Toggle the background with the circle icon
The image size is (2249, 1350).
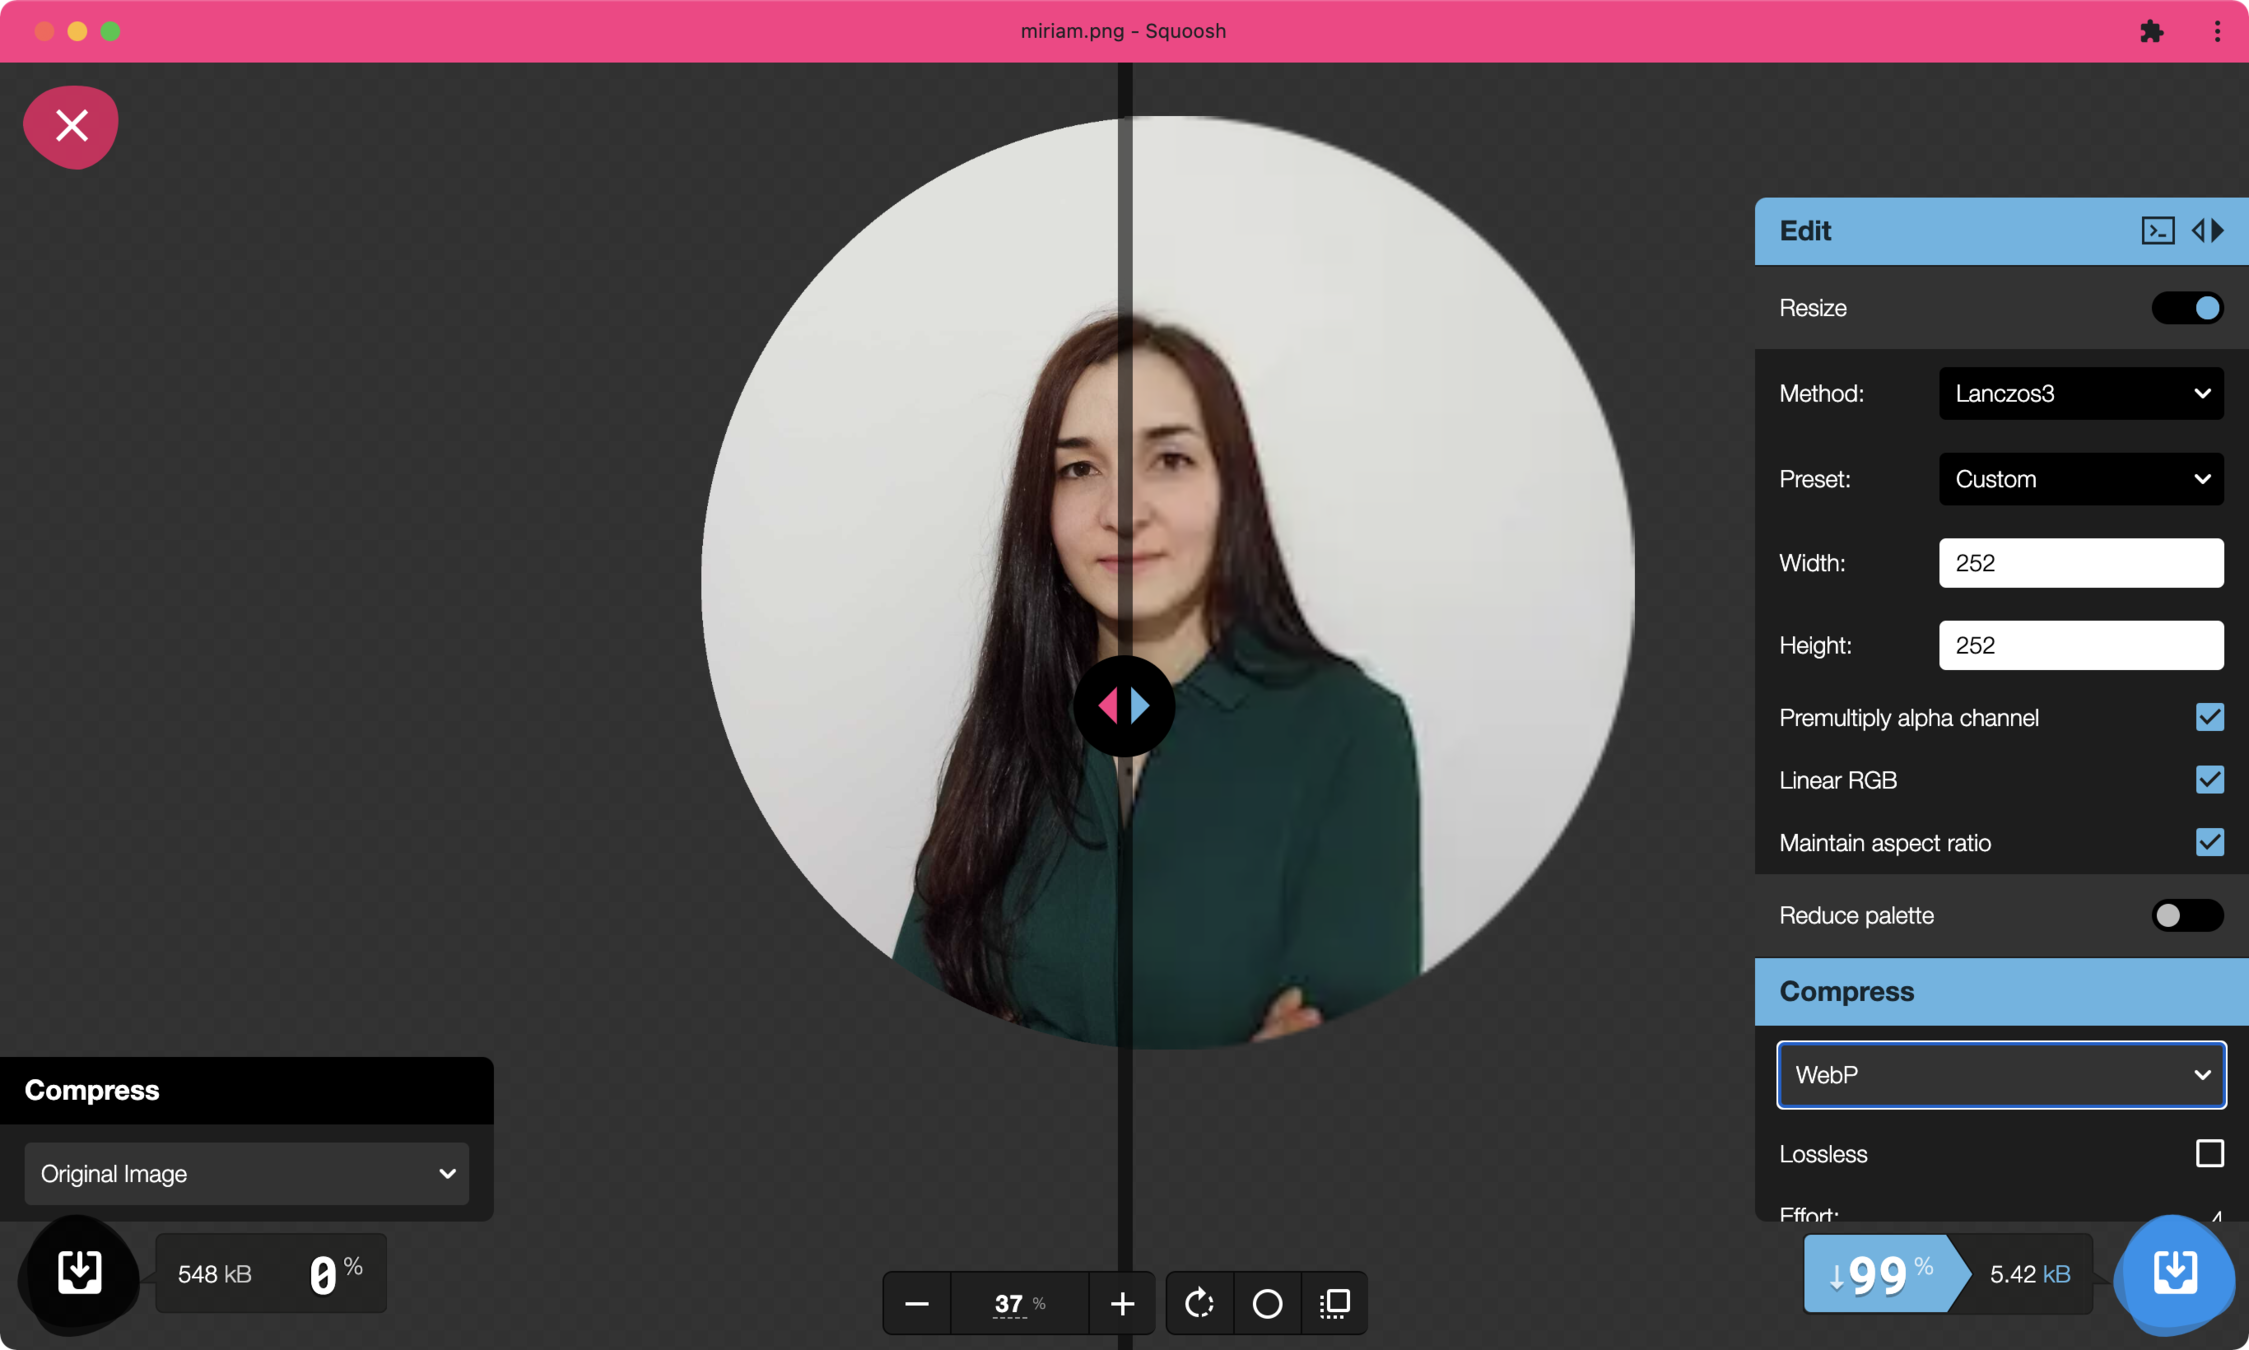[x=1267, y=1303]
